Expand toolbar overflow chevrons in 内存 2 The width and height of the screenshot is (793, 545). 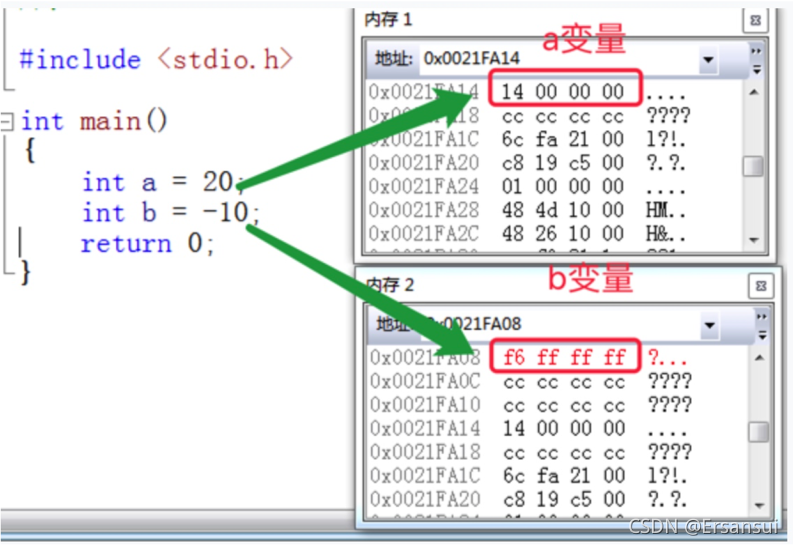click(762, 316)
